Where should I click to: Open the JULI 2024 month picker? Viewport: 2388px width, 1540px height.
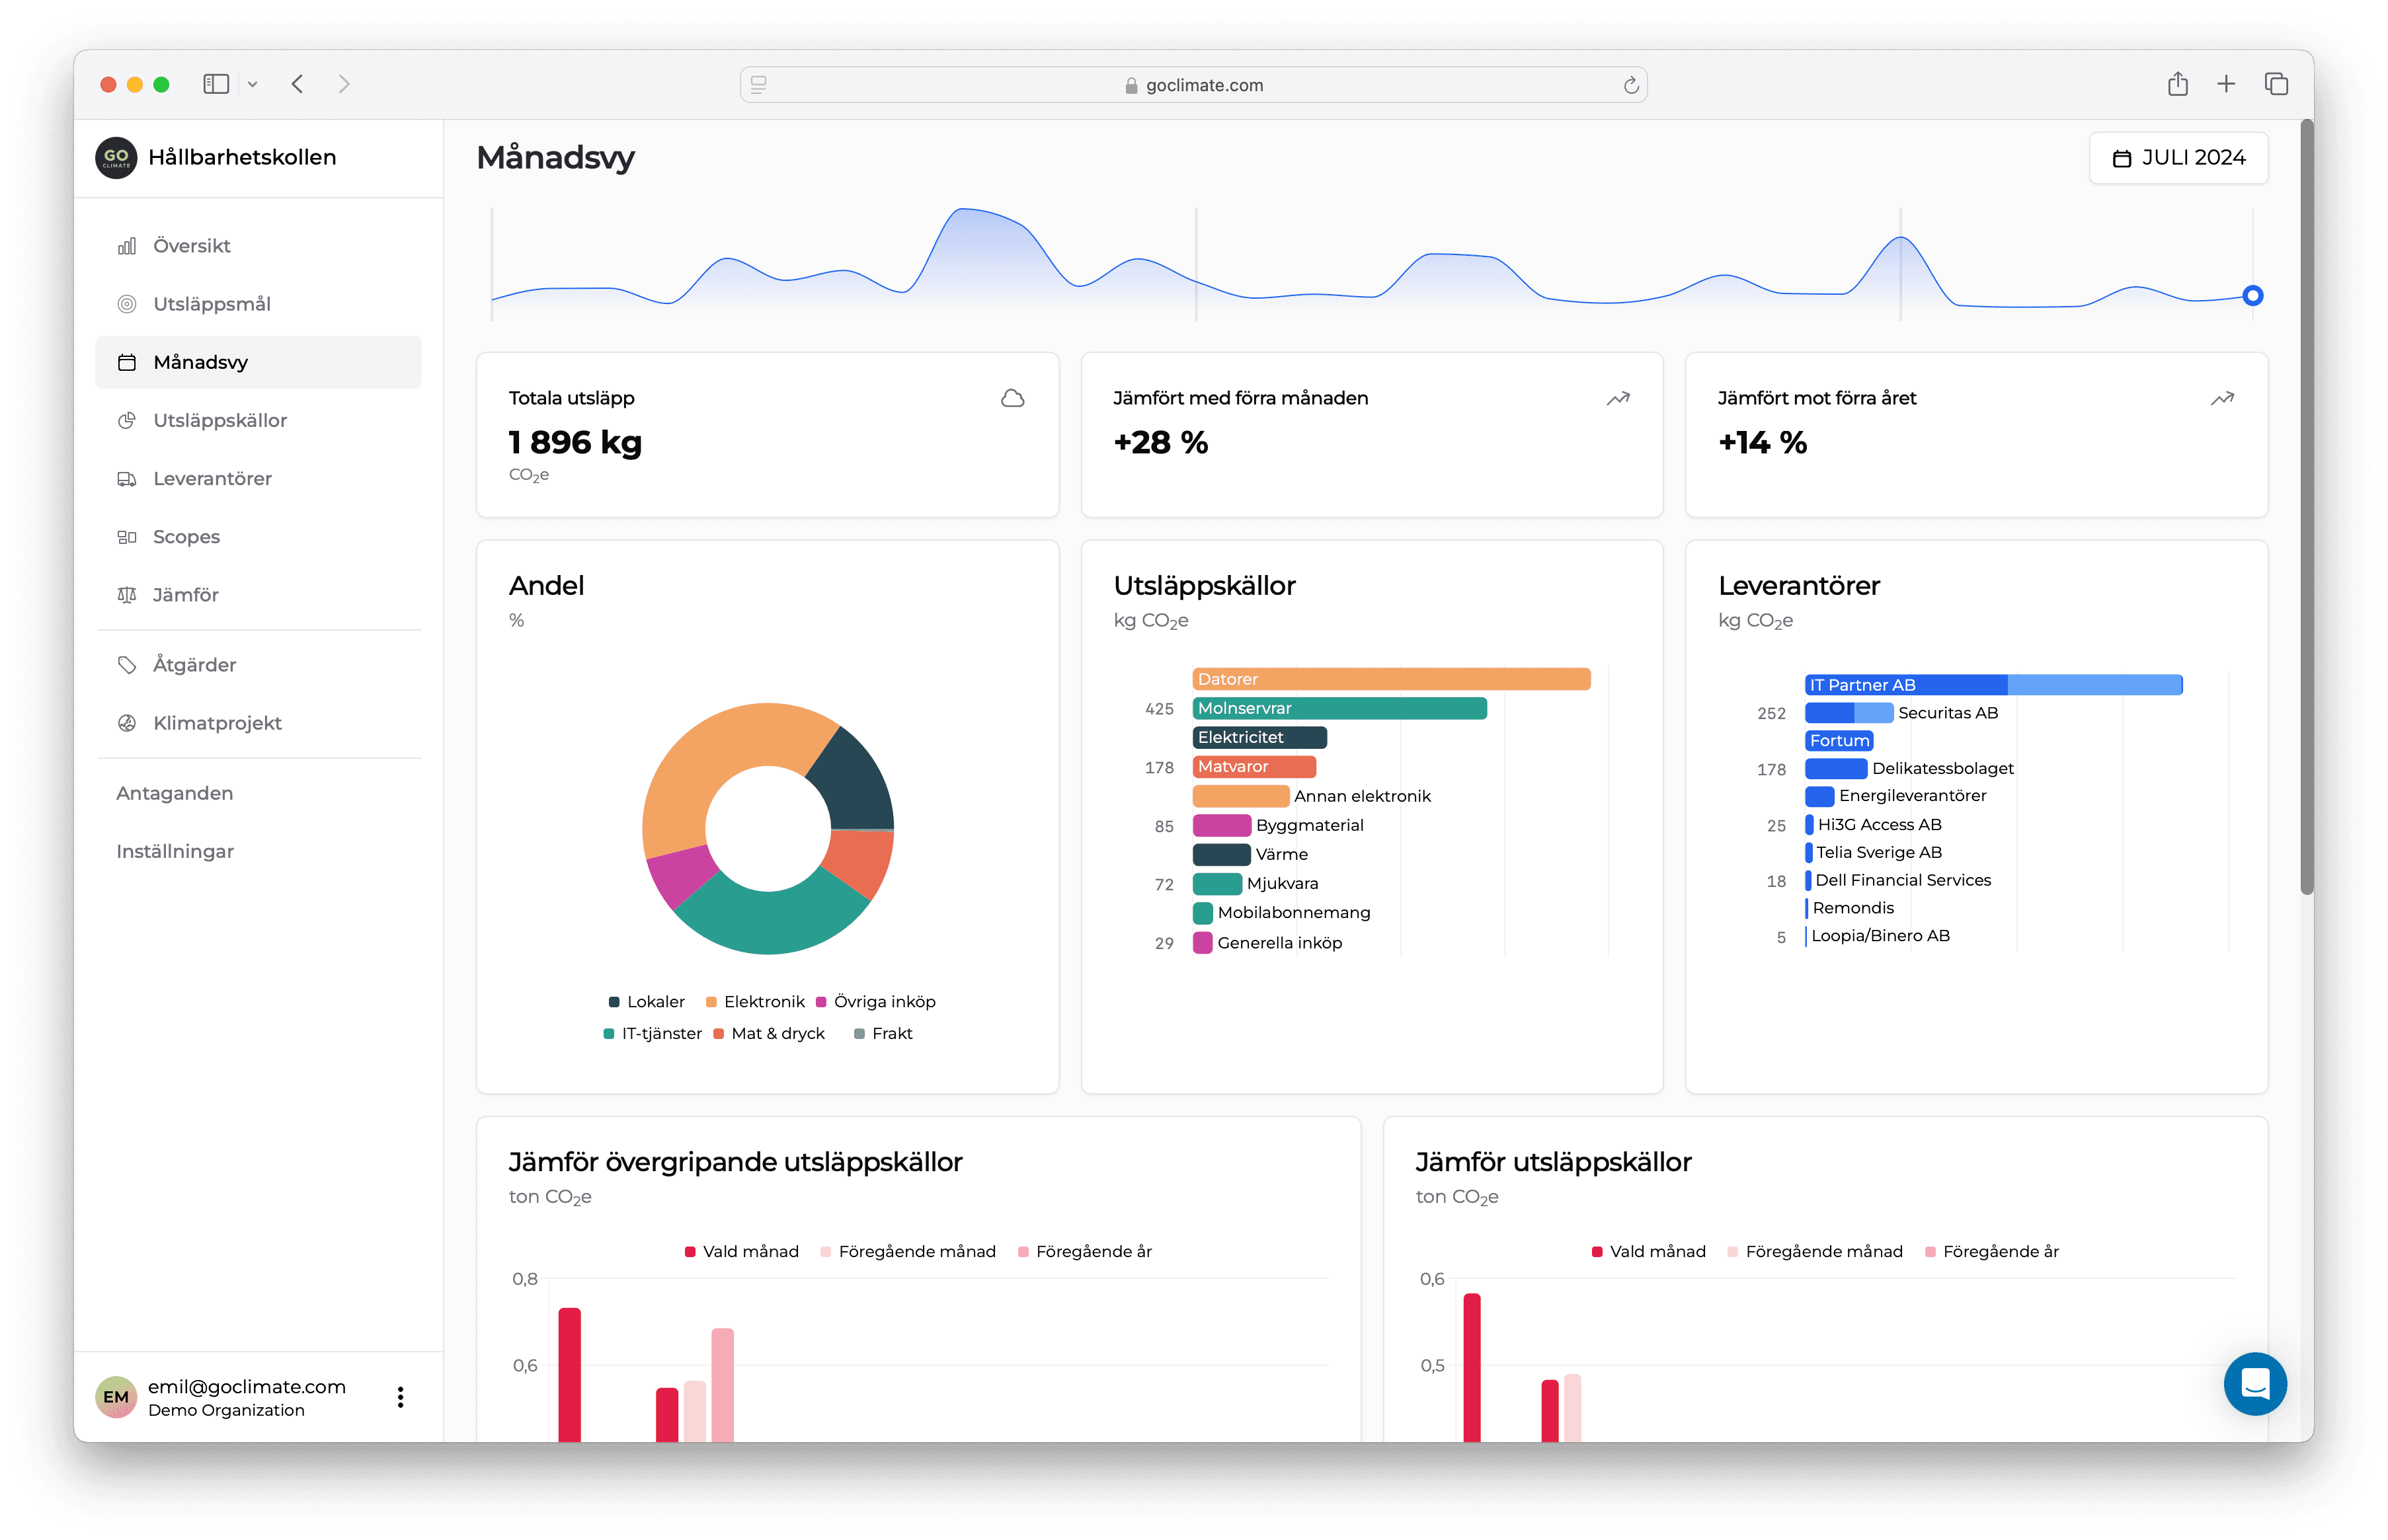point(2178,158)
